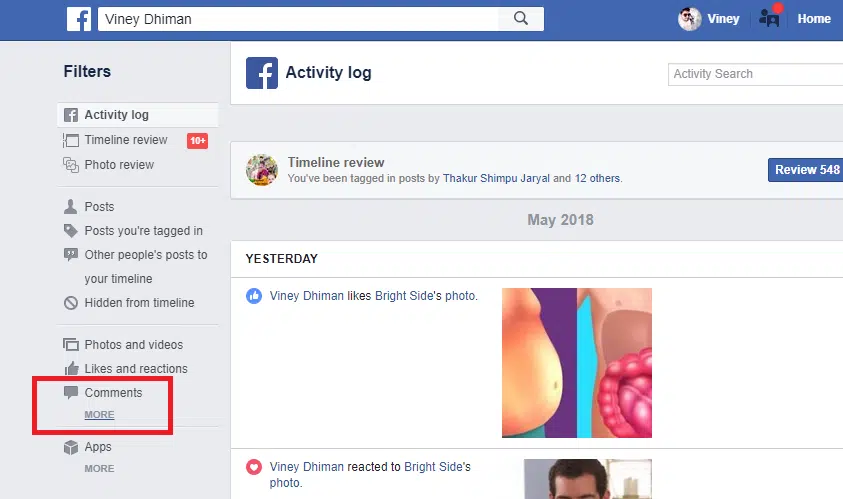
Task: Open Timeline review avatar thumbnail
Action: (x=262, y=170)
